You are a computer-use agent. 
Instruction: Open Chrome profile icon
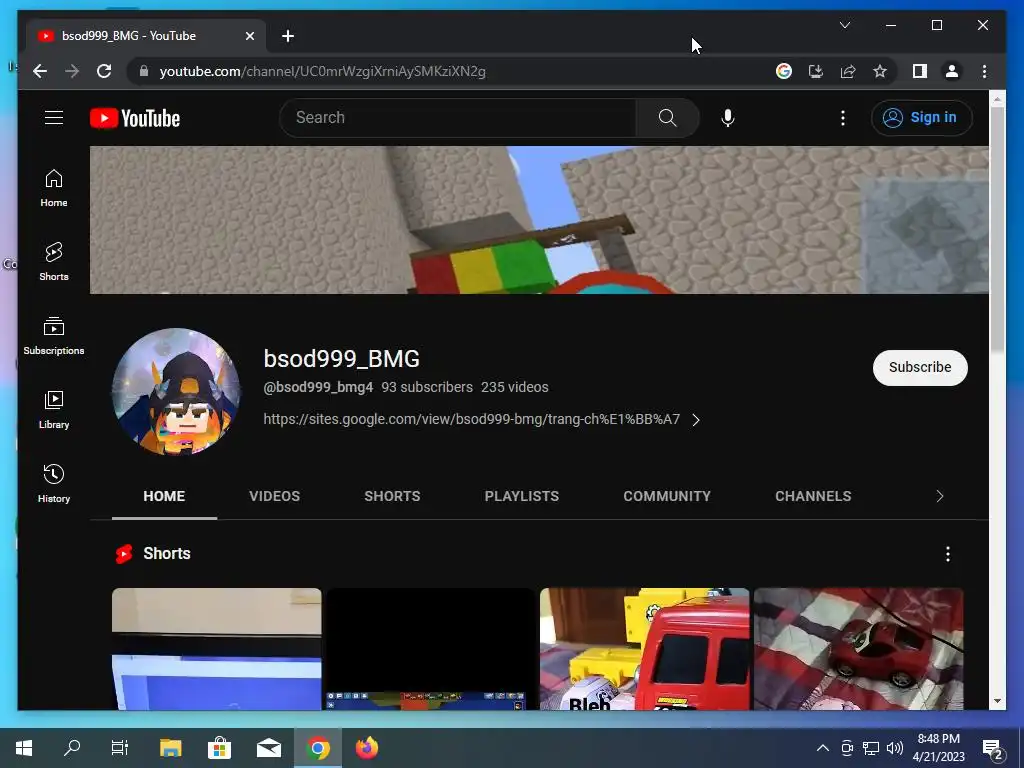click(952, 71)
